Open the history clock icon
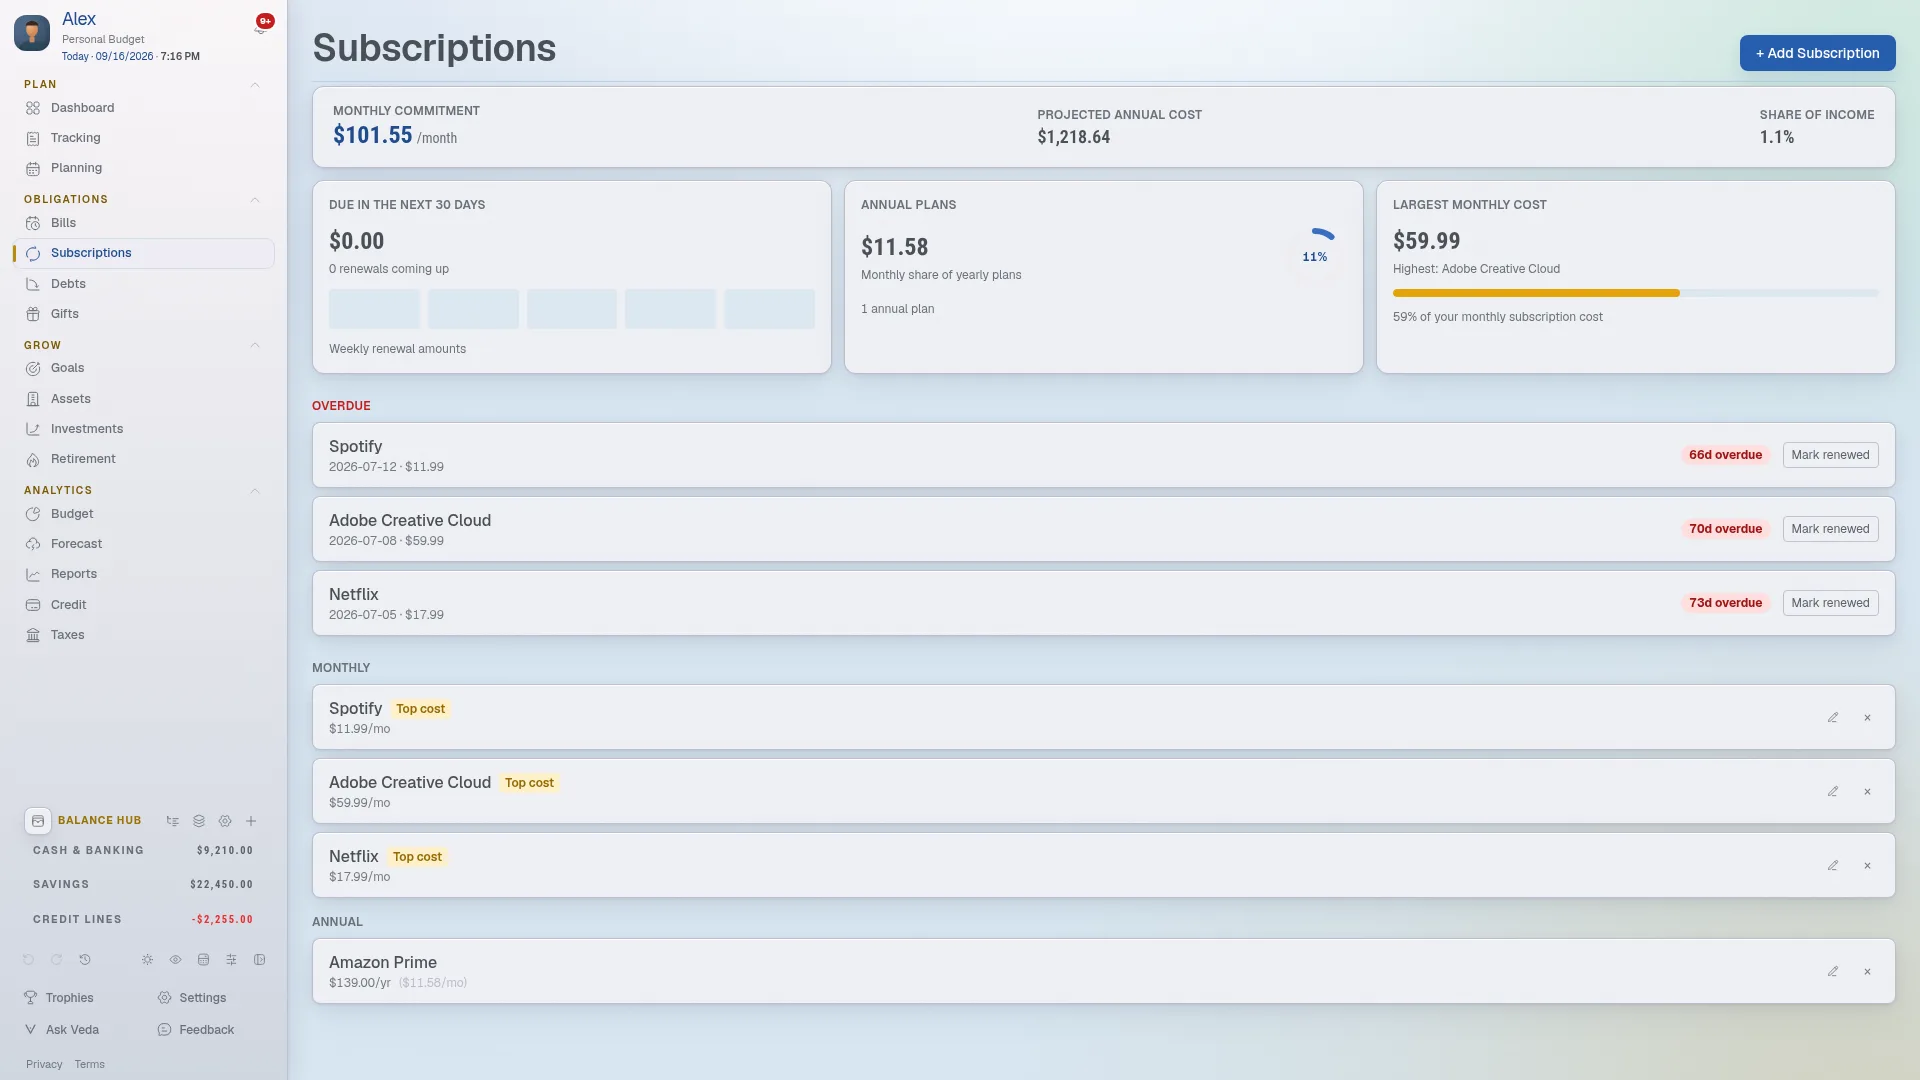The image size is (1920, 1080). [x=85, y=960]
